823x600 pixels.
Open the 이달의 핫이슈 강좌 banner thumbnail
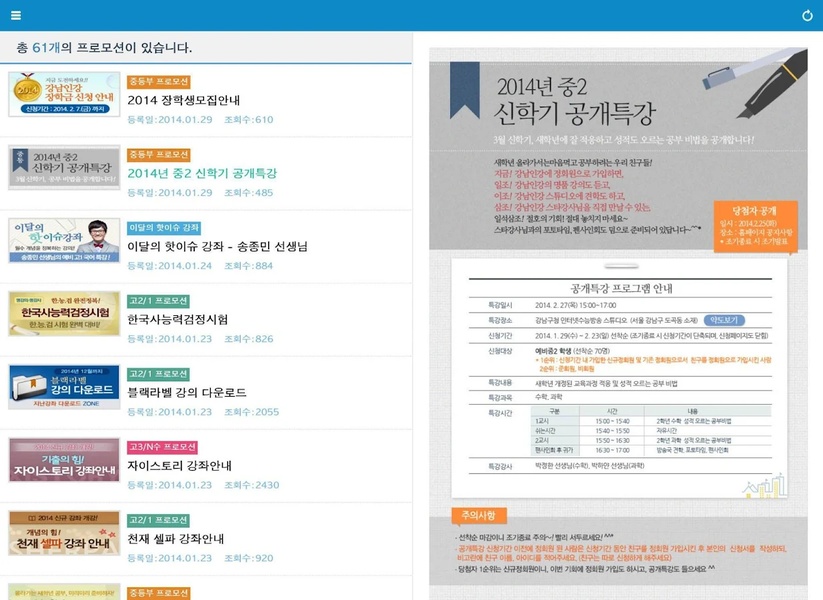point(64,240)
